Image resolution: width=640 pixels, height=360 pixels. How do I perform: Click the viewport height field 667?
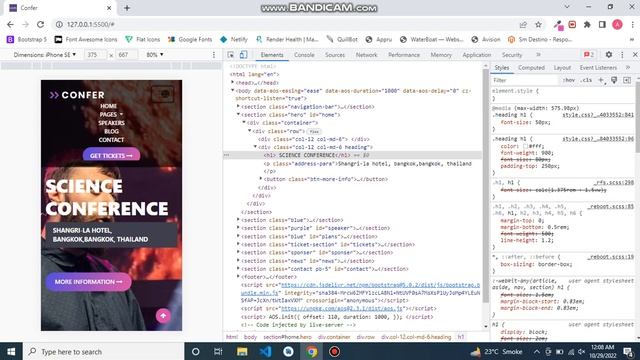coord(126,55)
